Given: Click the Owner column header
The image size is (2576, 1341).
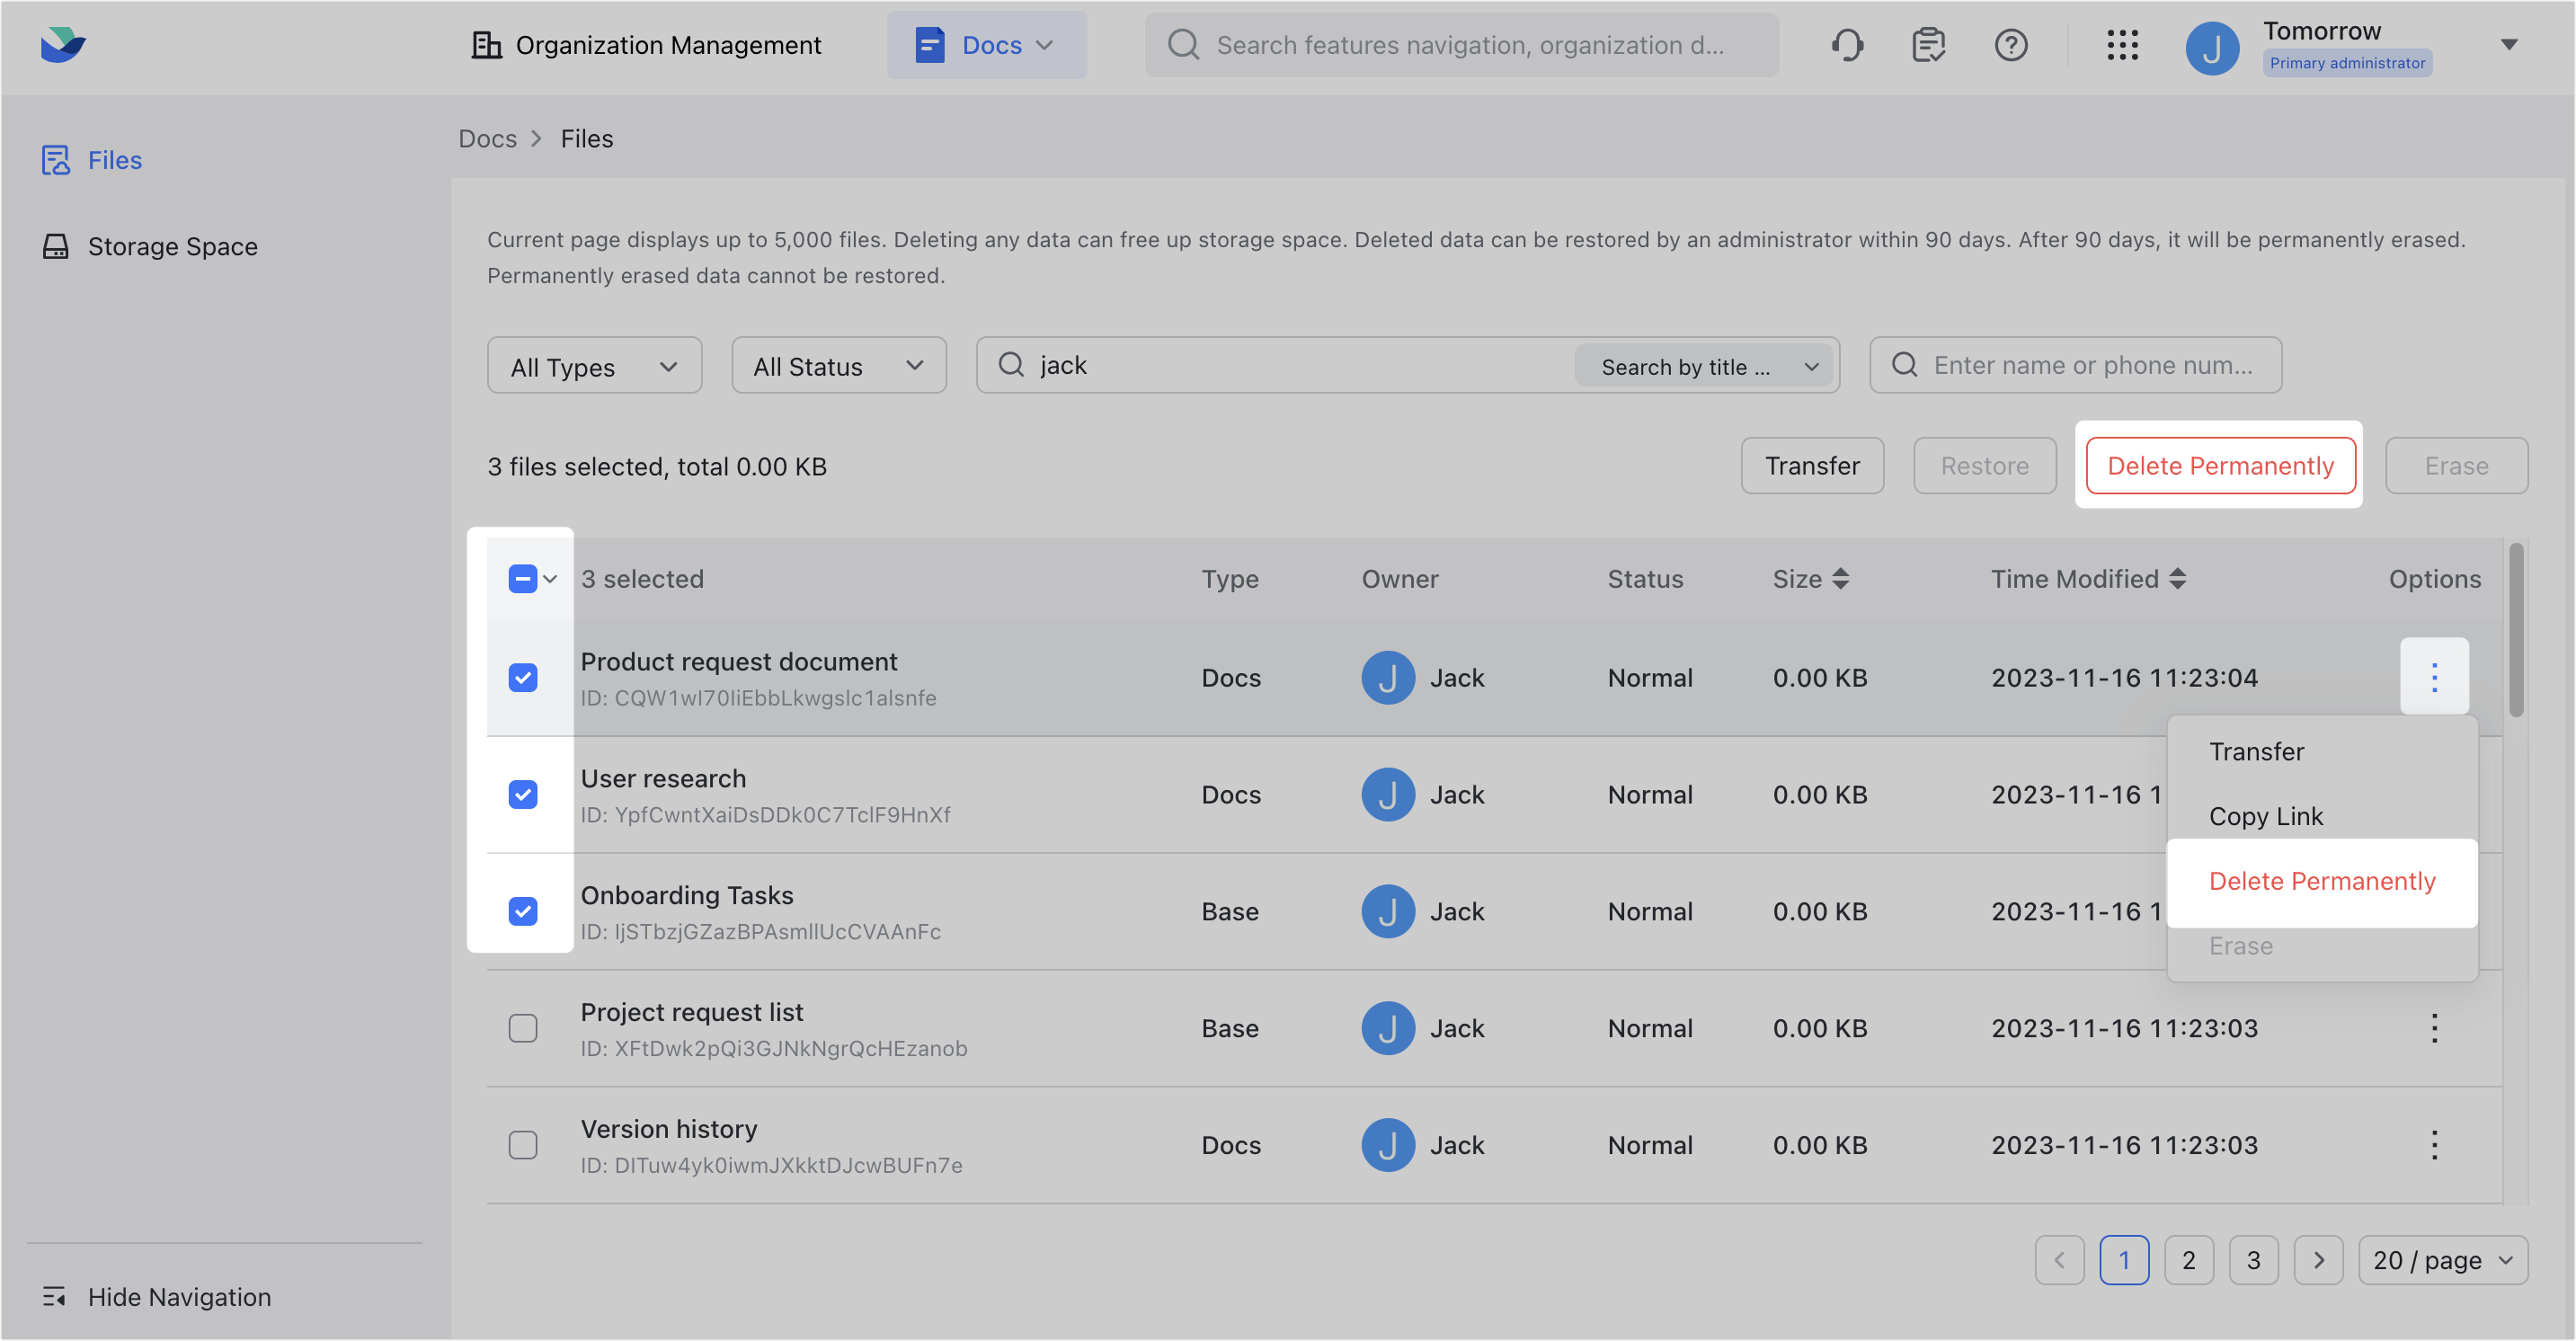Looking at the screenshot, I should click(x=1399, y=579).
